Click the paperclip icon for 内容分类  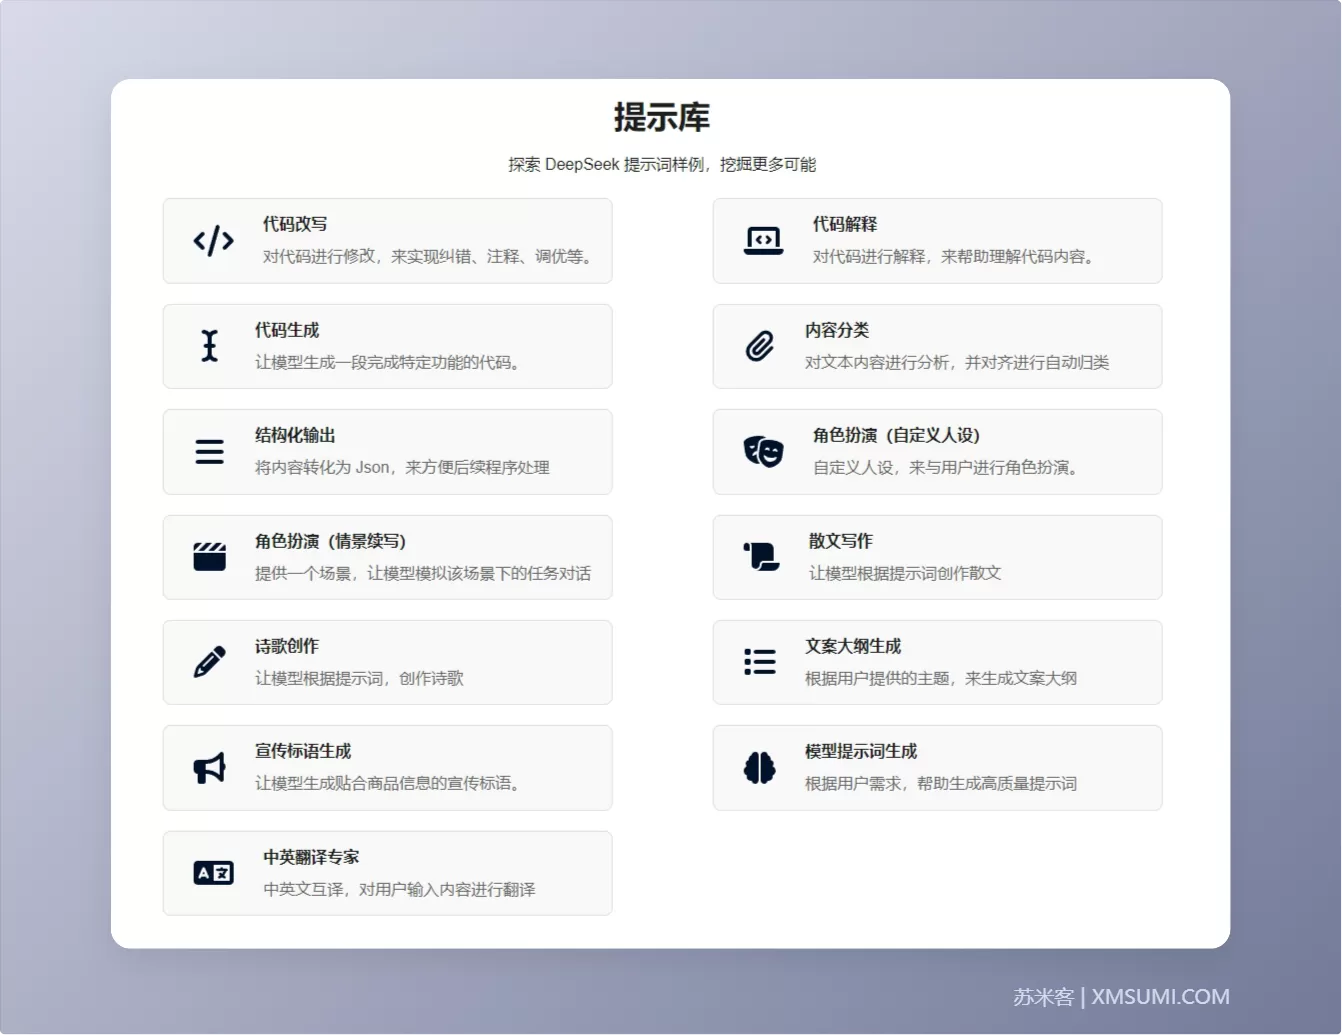[x=759, y=346]
